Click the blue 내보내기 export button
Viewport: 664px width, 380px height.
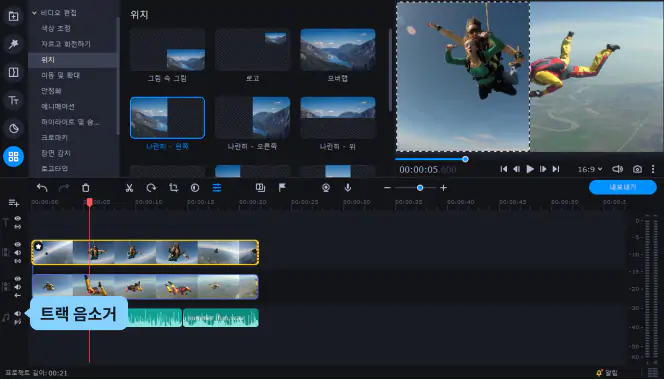[622, 187]
